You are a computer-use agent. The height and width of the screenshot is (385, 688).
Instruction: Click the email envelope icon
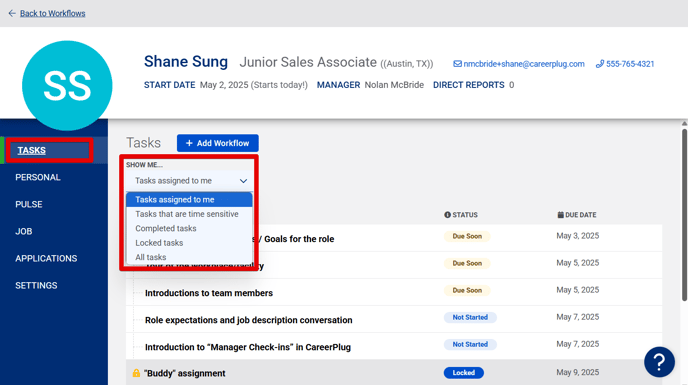457,64
